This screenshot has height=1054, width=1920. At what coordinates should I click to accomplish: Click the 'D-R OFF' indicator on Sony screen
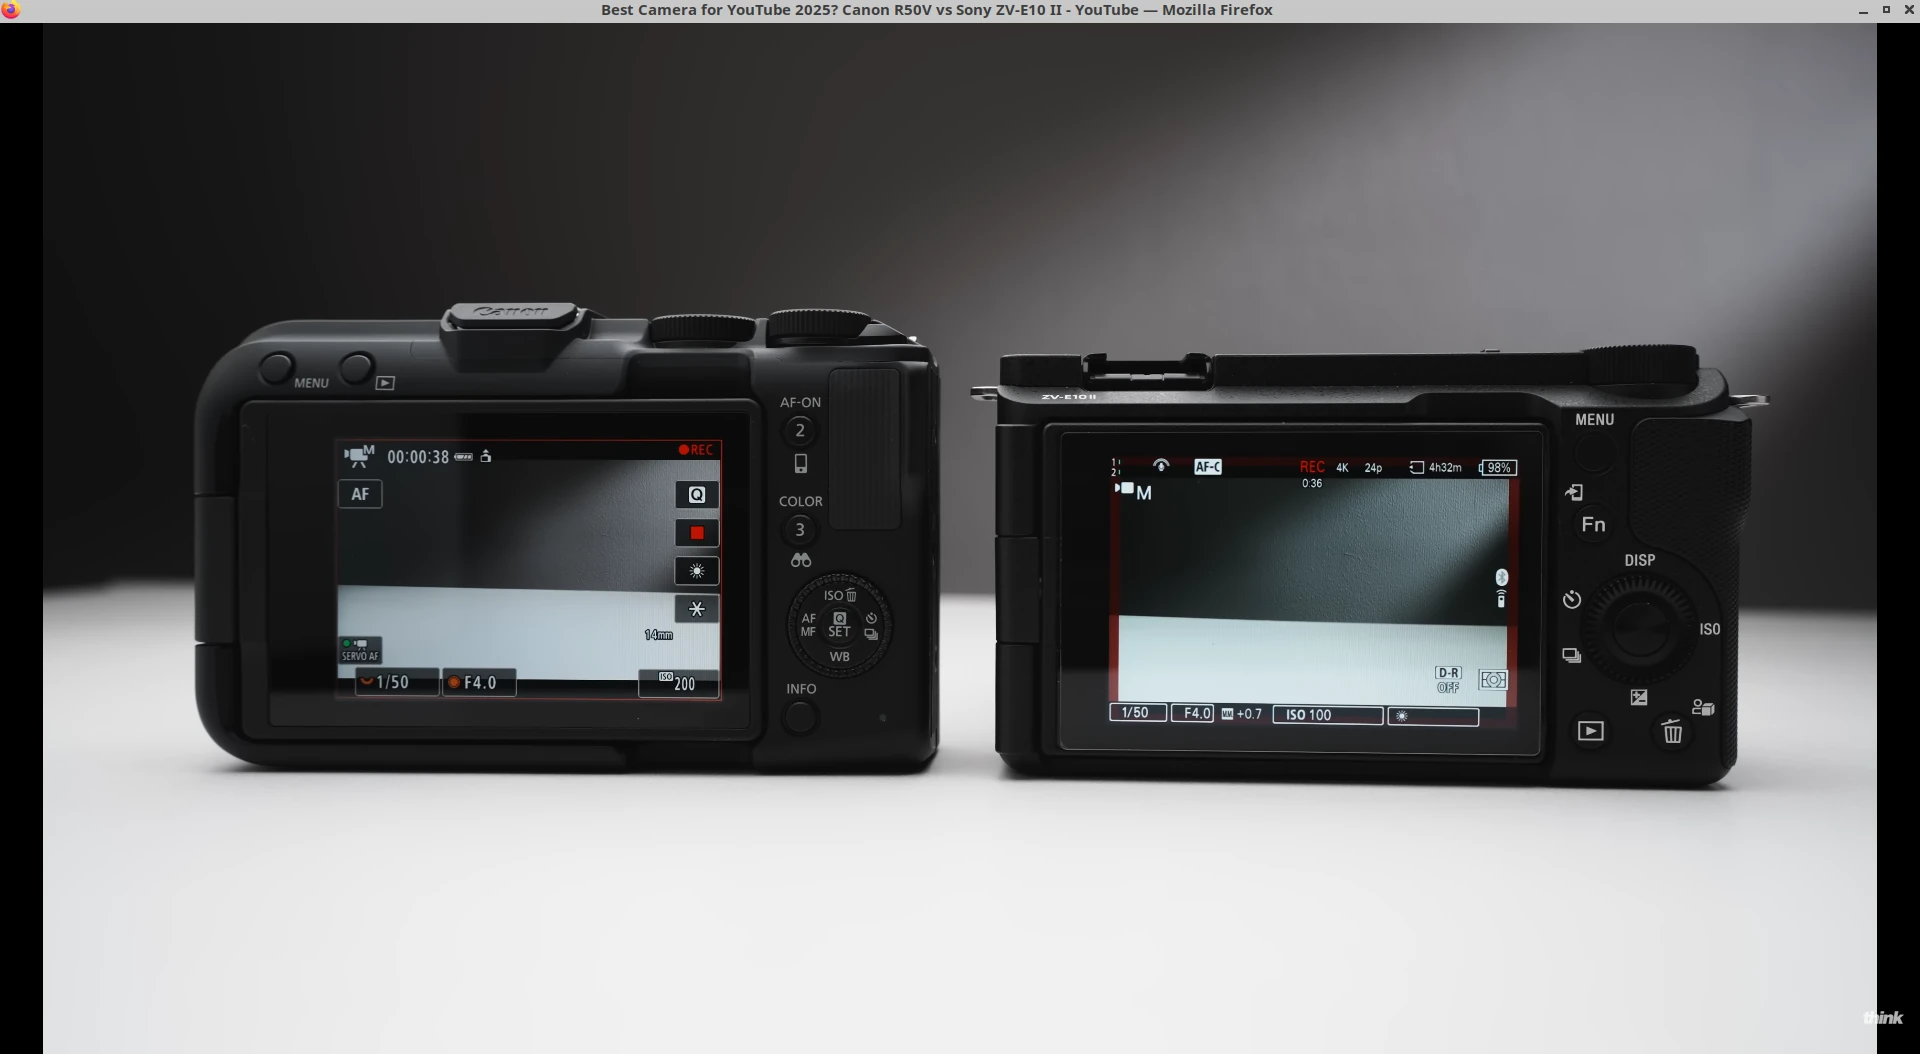point(1448,680)
